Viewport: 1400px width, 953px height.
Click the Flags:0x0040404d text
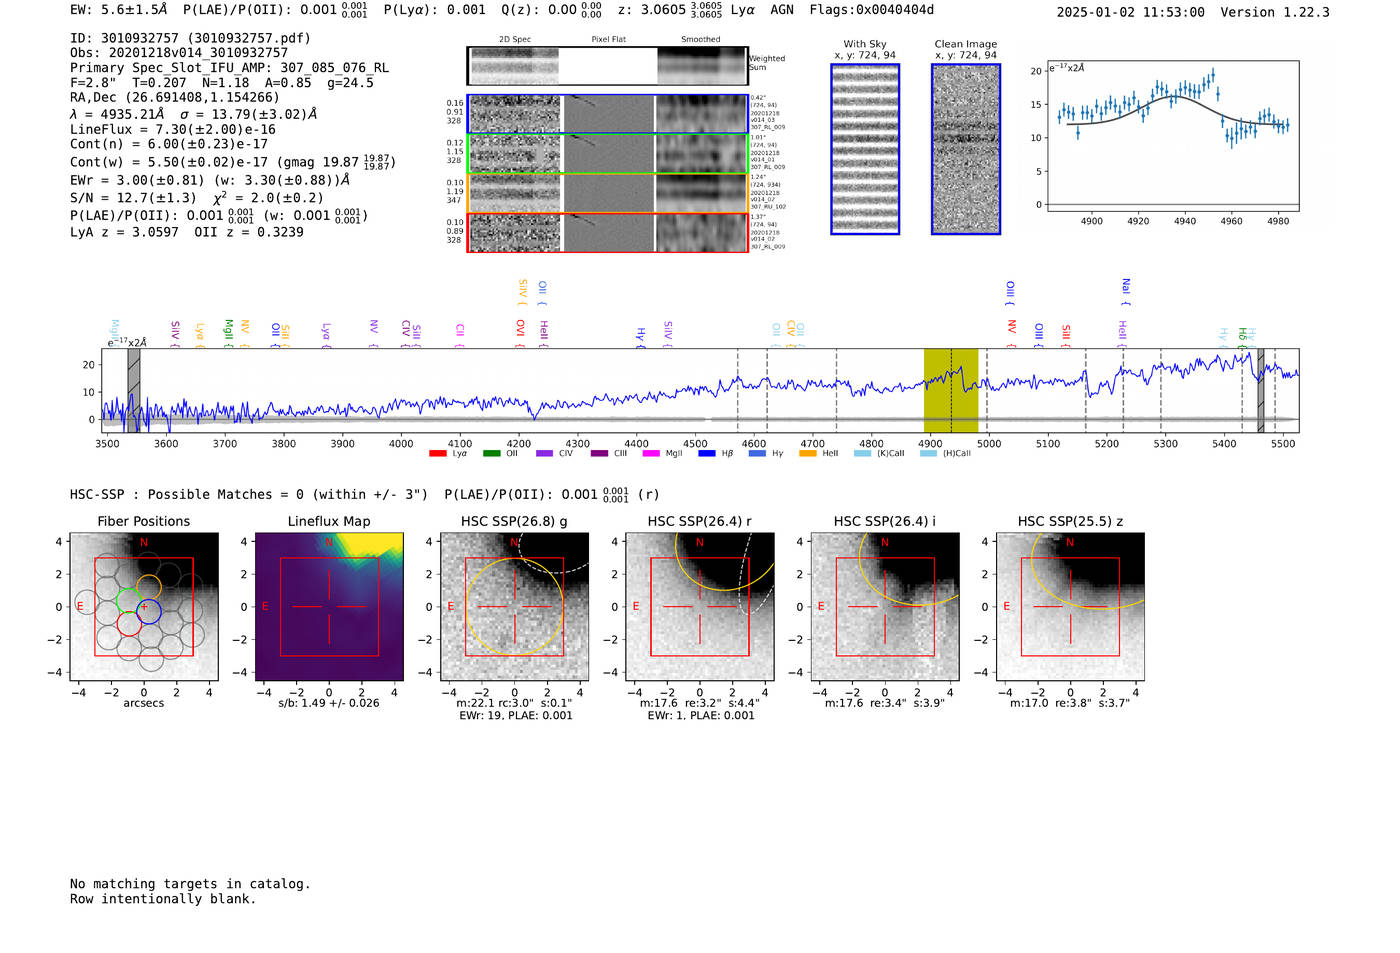(x=872, y=10)
